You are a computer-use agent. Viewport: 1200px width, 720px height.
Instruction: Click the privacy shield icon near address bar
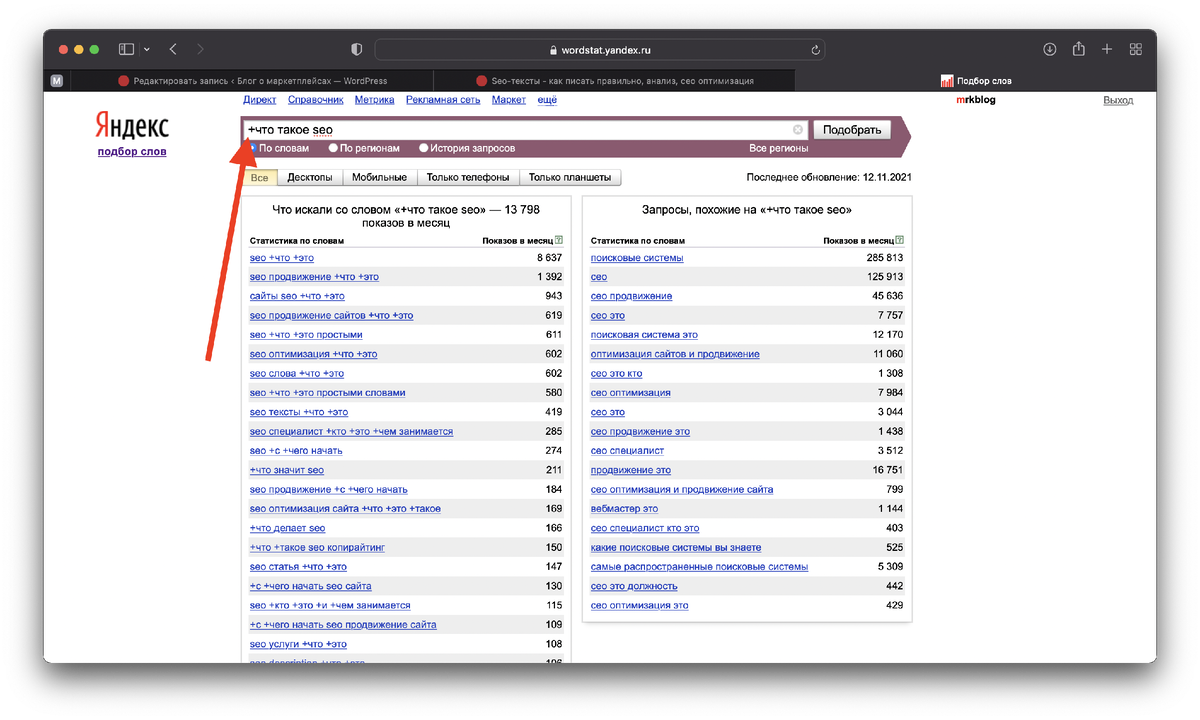pyautogui.click(x=356, y=48)
